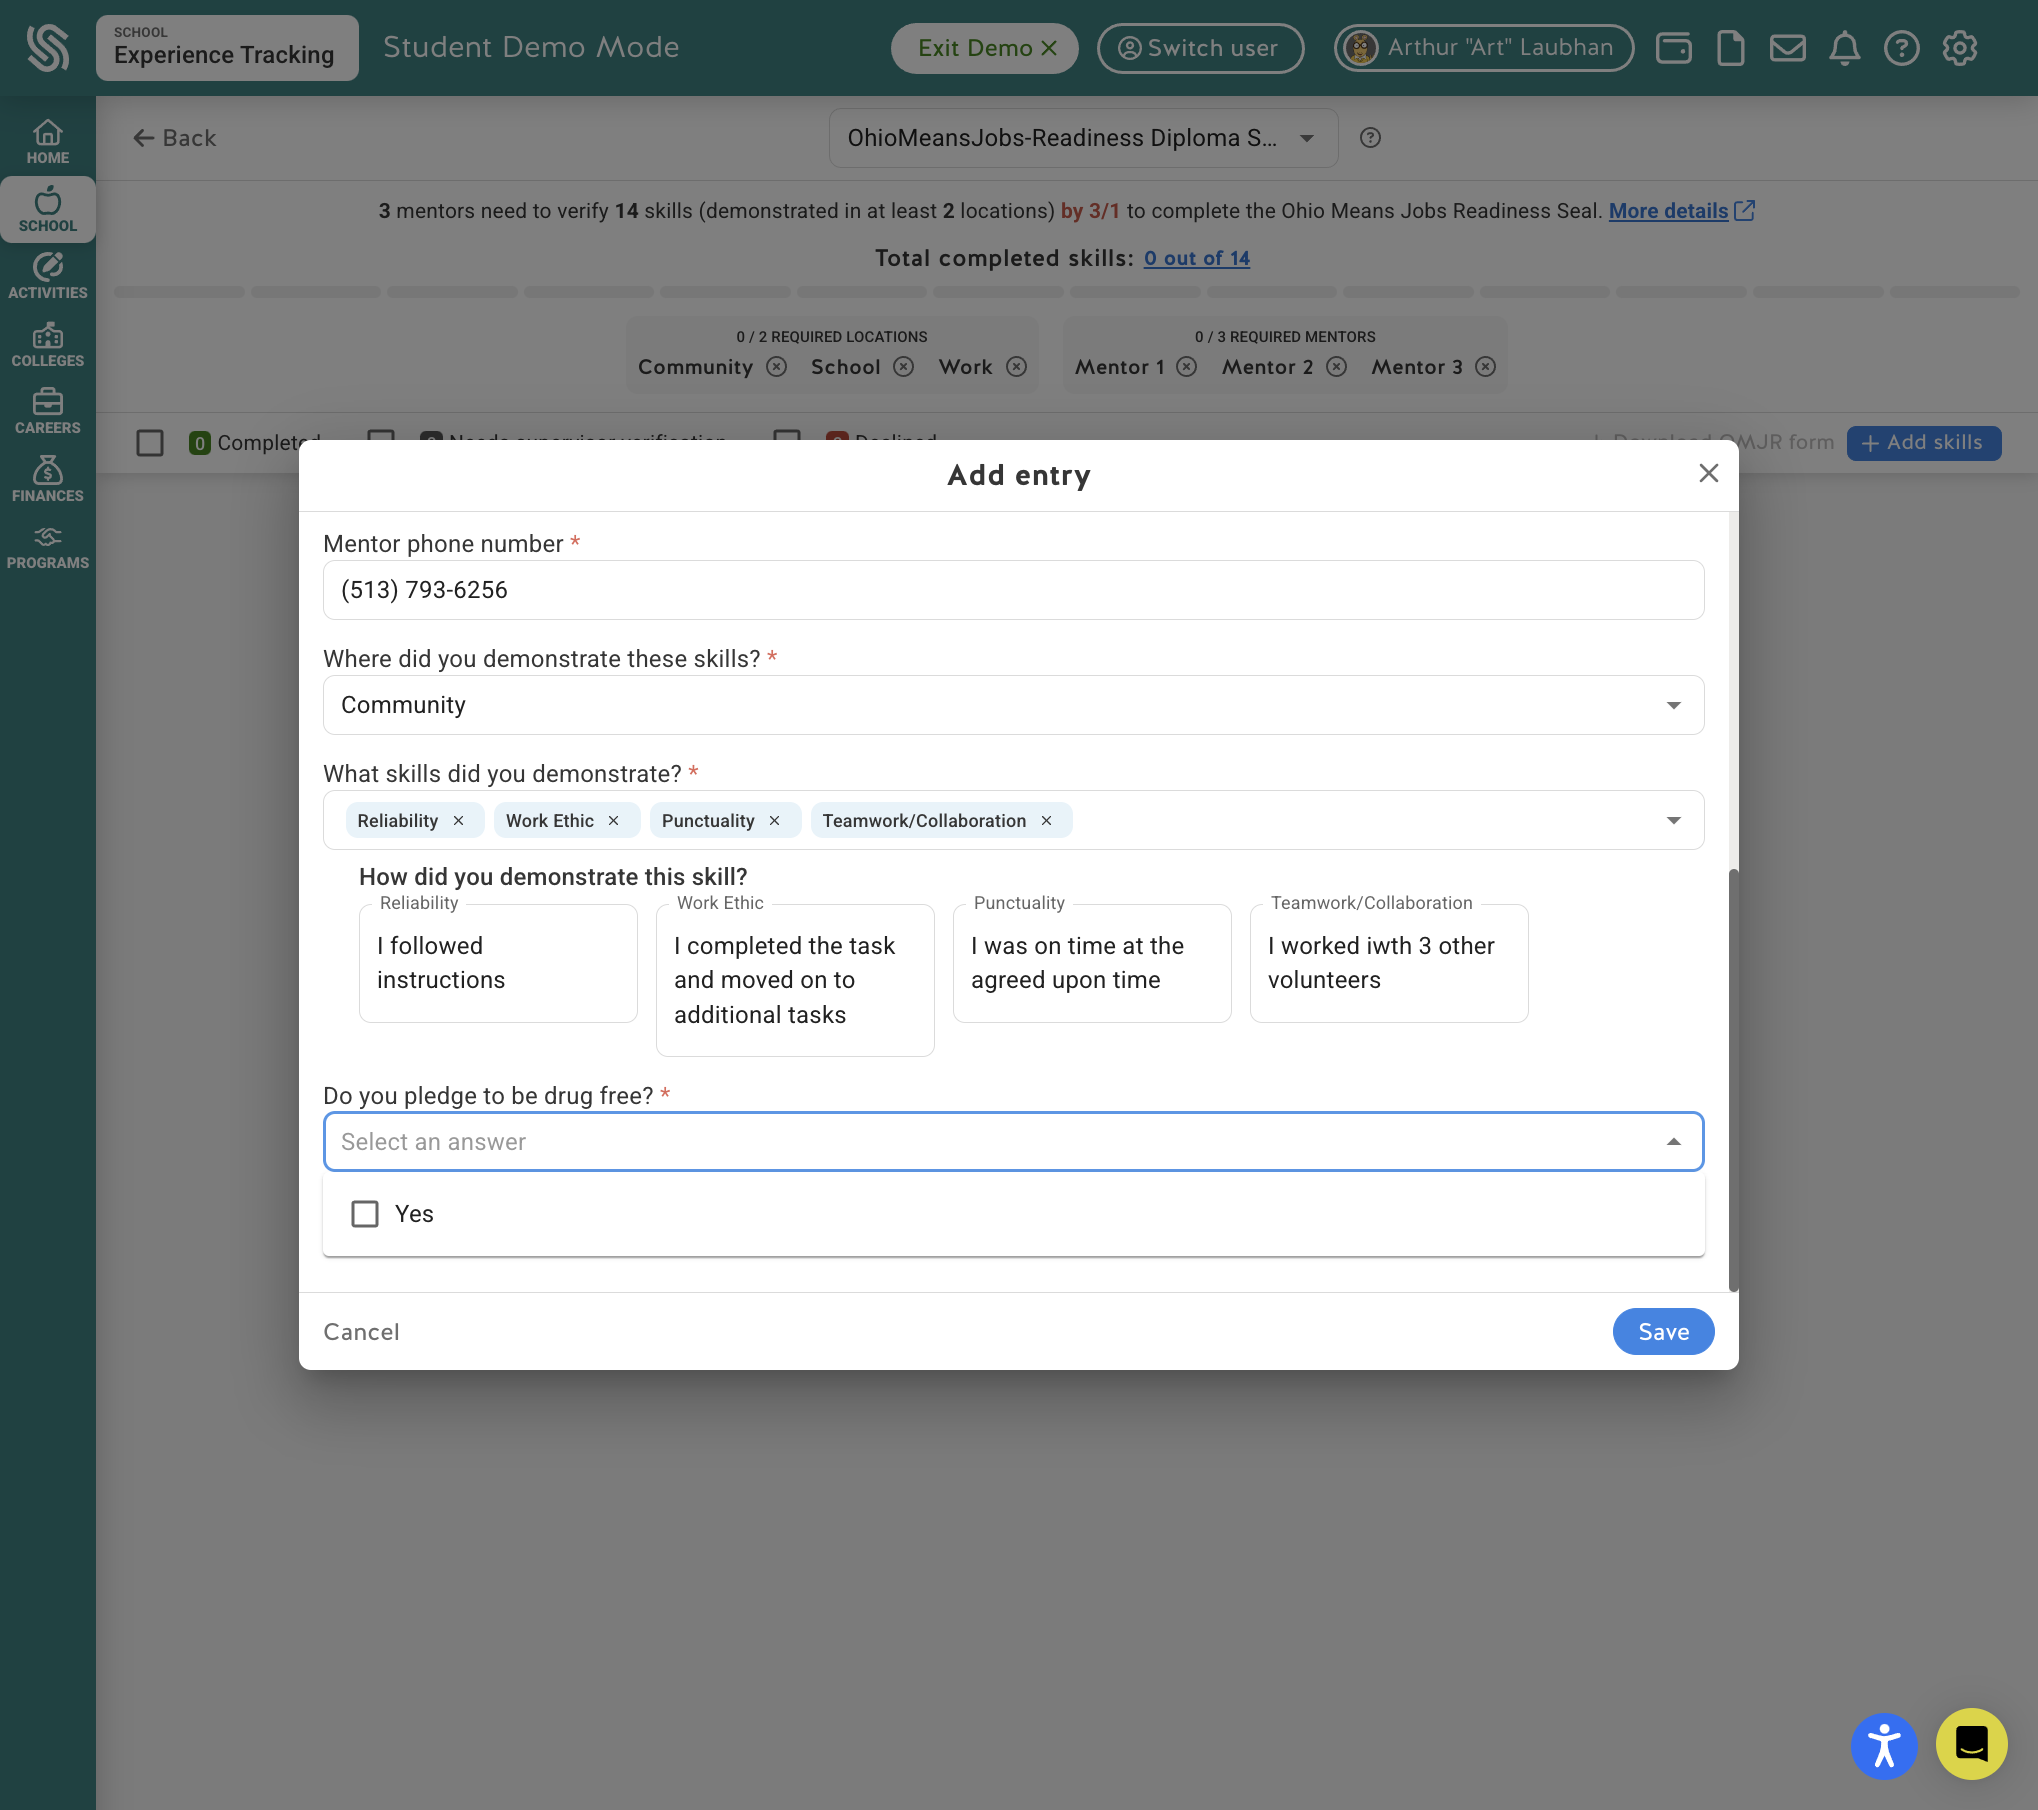Open the wallet icon in header
The image size is (2038, 1810).
[x=1673, y=48]
